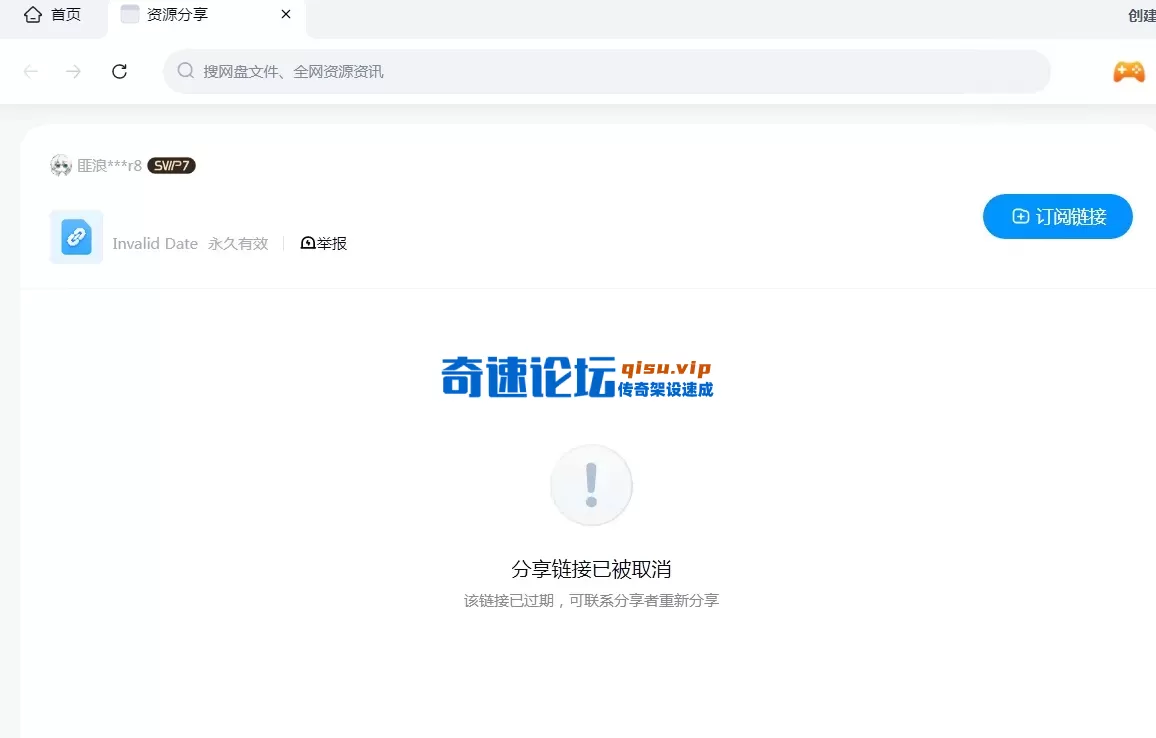Switch to the 资源分享 tab
1156x738 pixels.
(x=178, y=15)
